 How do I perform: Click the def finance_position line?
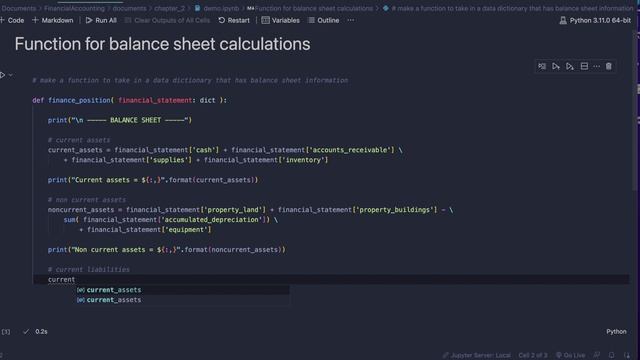coord(129,100)
